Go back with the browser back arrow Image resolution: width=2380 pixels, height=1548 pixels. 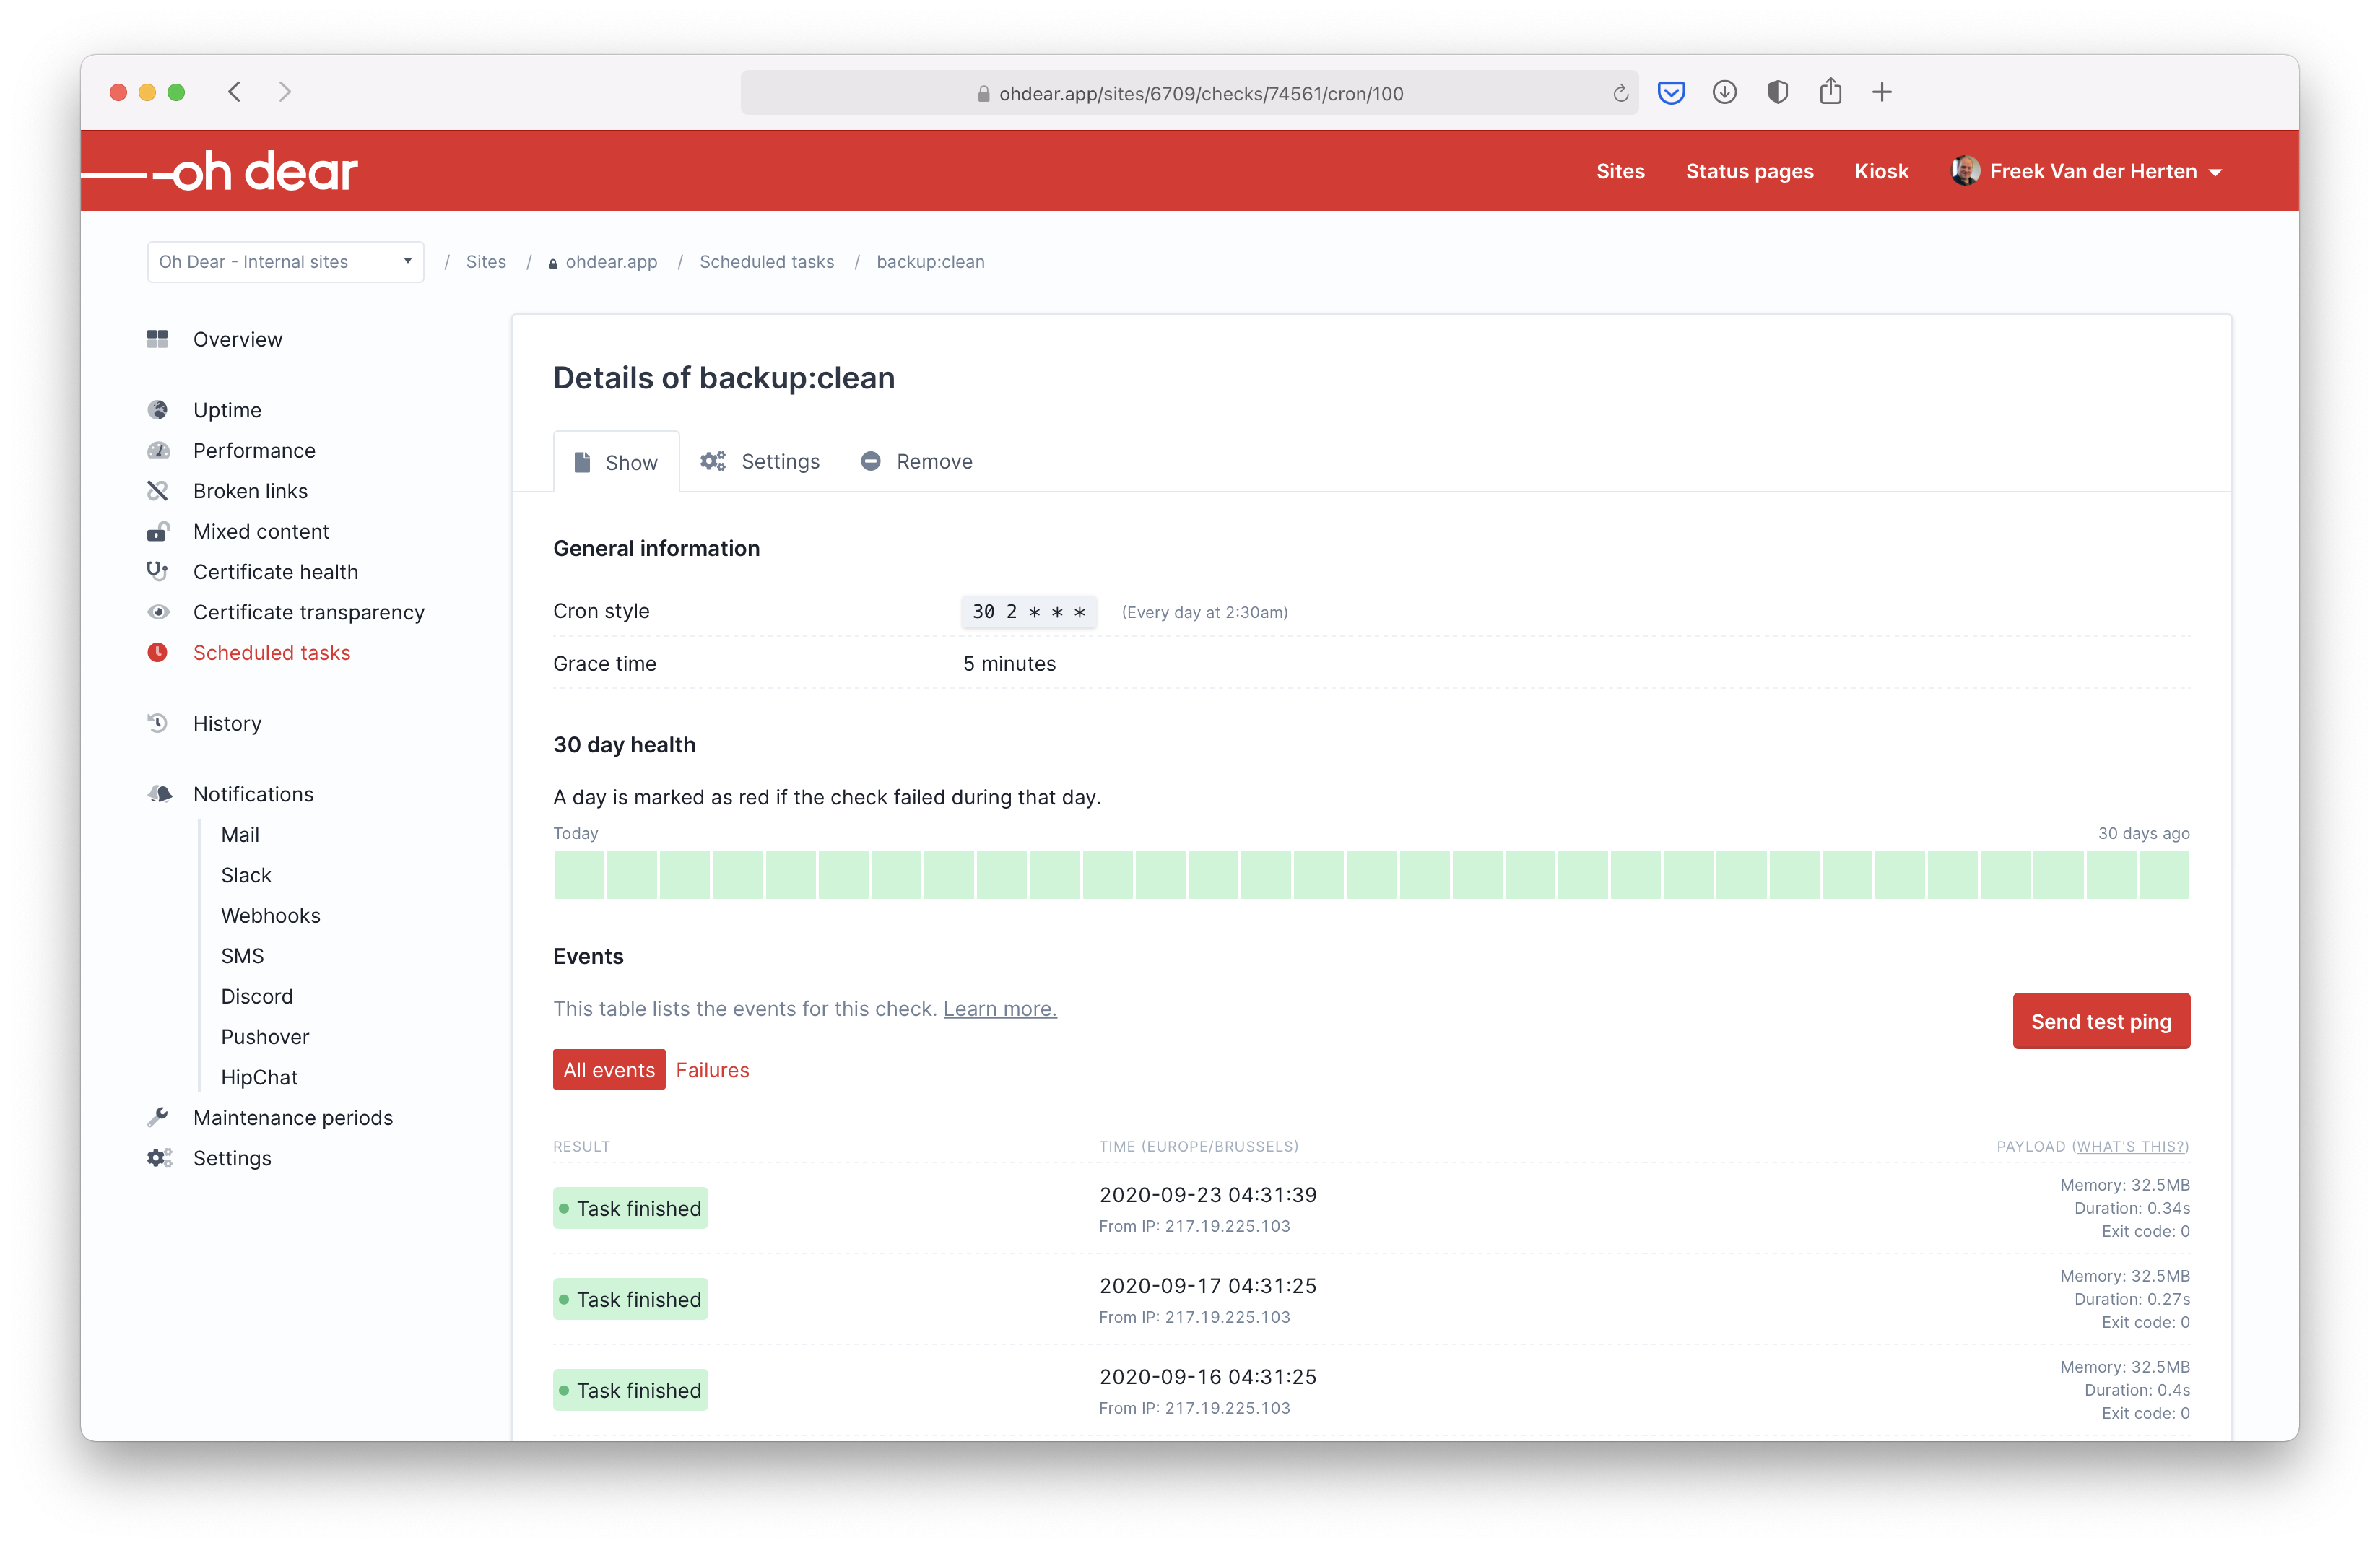(x=235, y=92)
